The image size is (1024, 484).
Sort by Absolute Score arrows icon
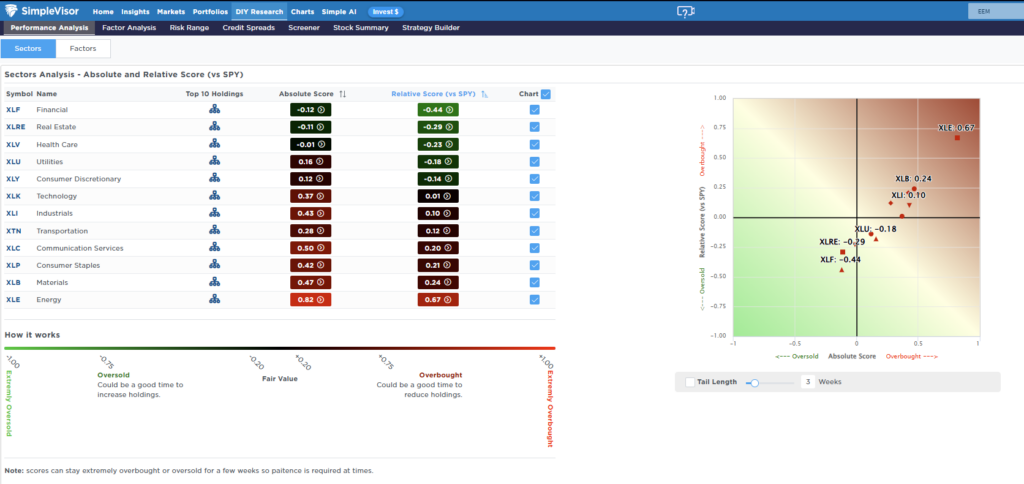[342, 94]
